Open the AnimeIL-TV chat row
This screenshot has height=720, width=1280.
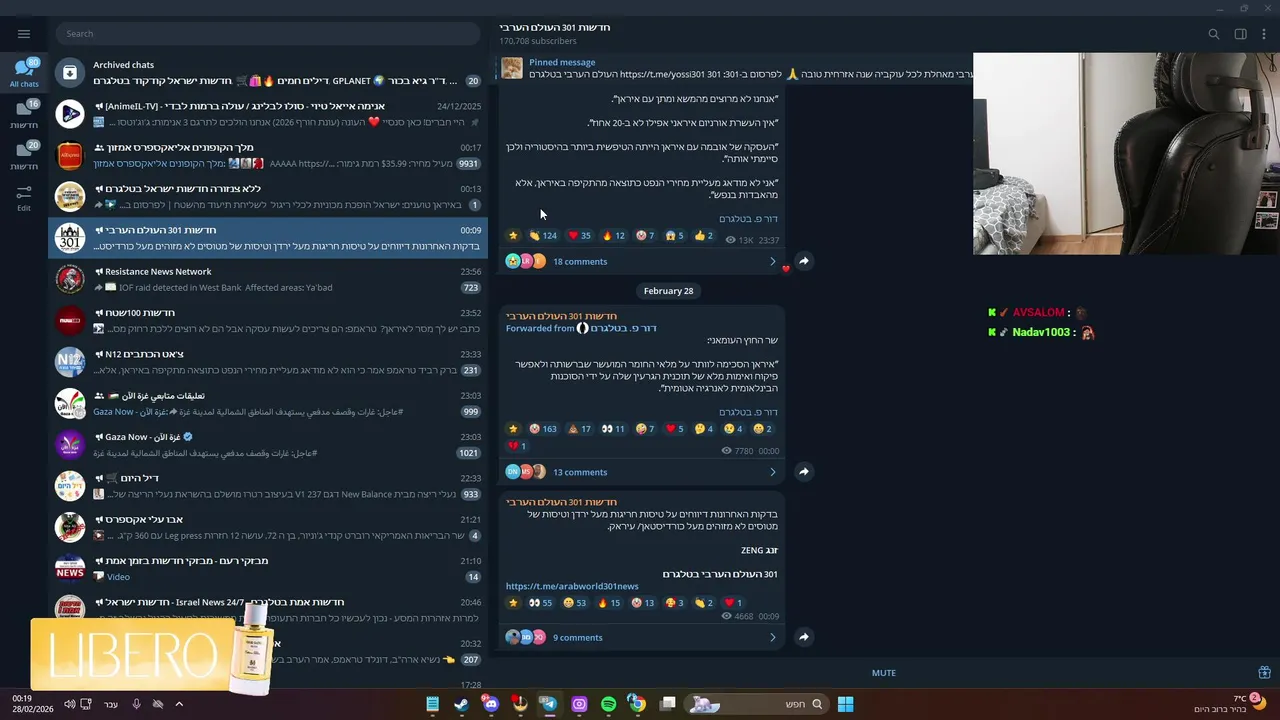click(268, 114)
